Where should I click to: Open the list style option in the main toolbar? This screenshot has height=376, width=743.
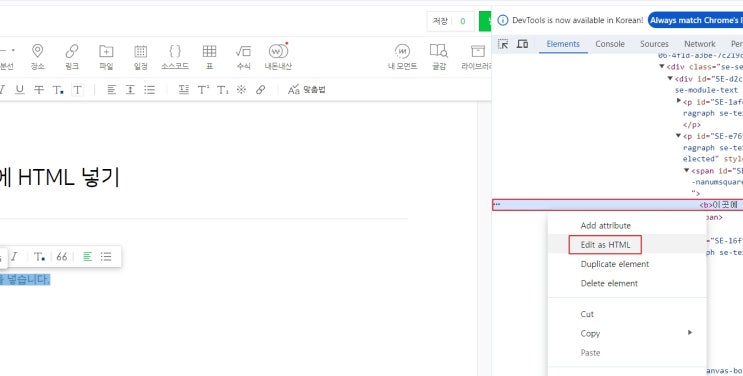[150, 90]
